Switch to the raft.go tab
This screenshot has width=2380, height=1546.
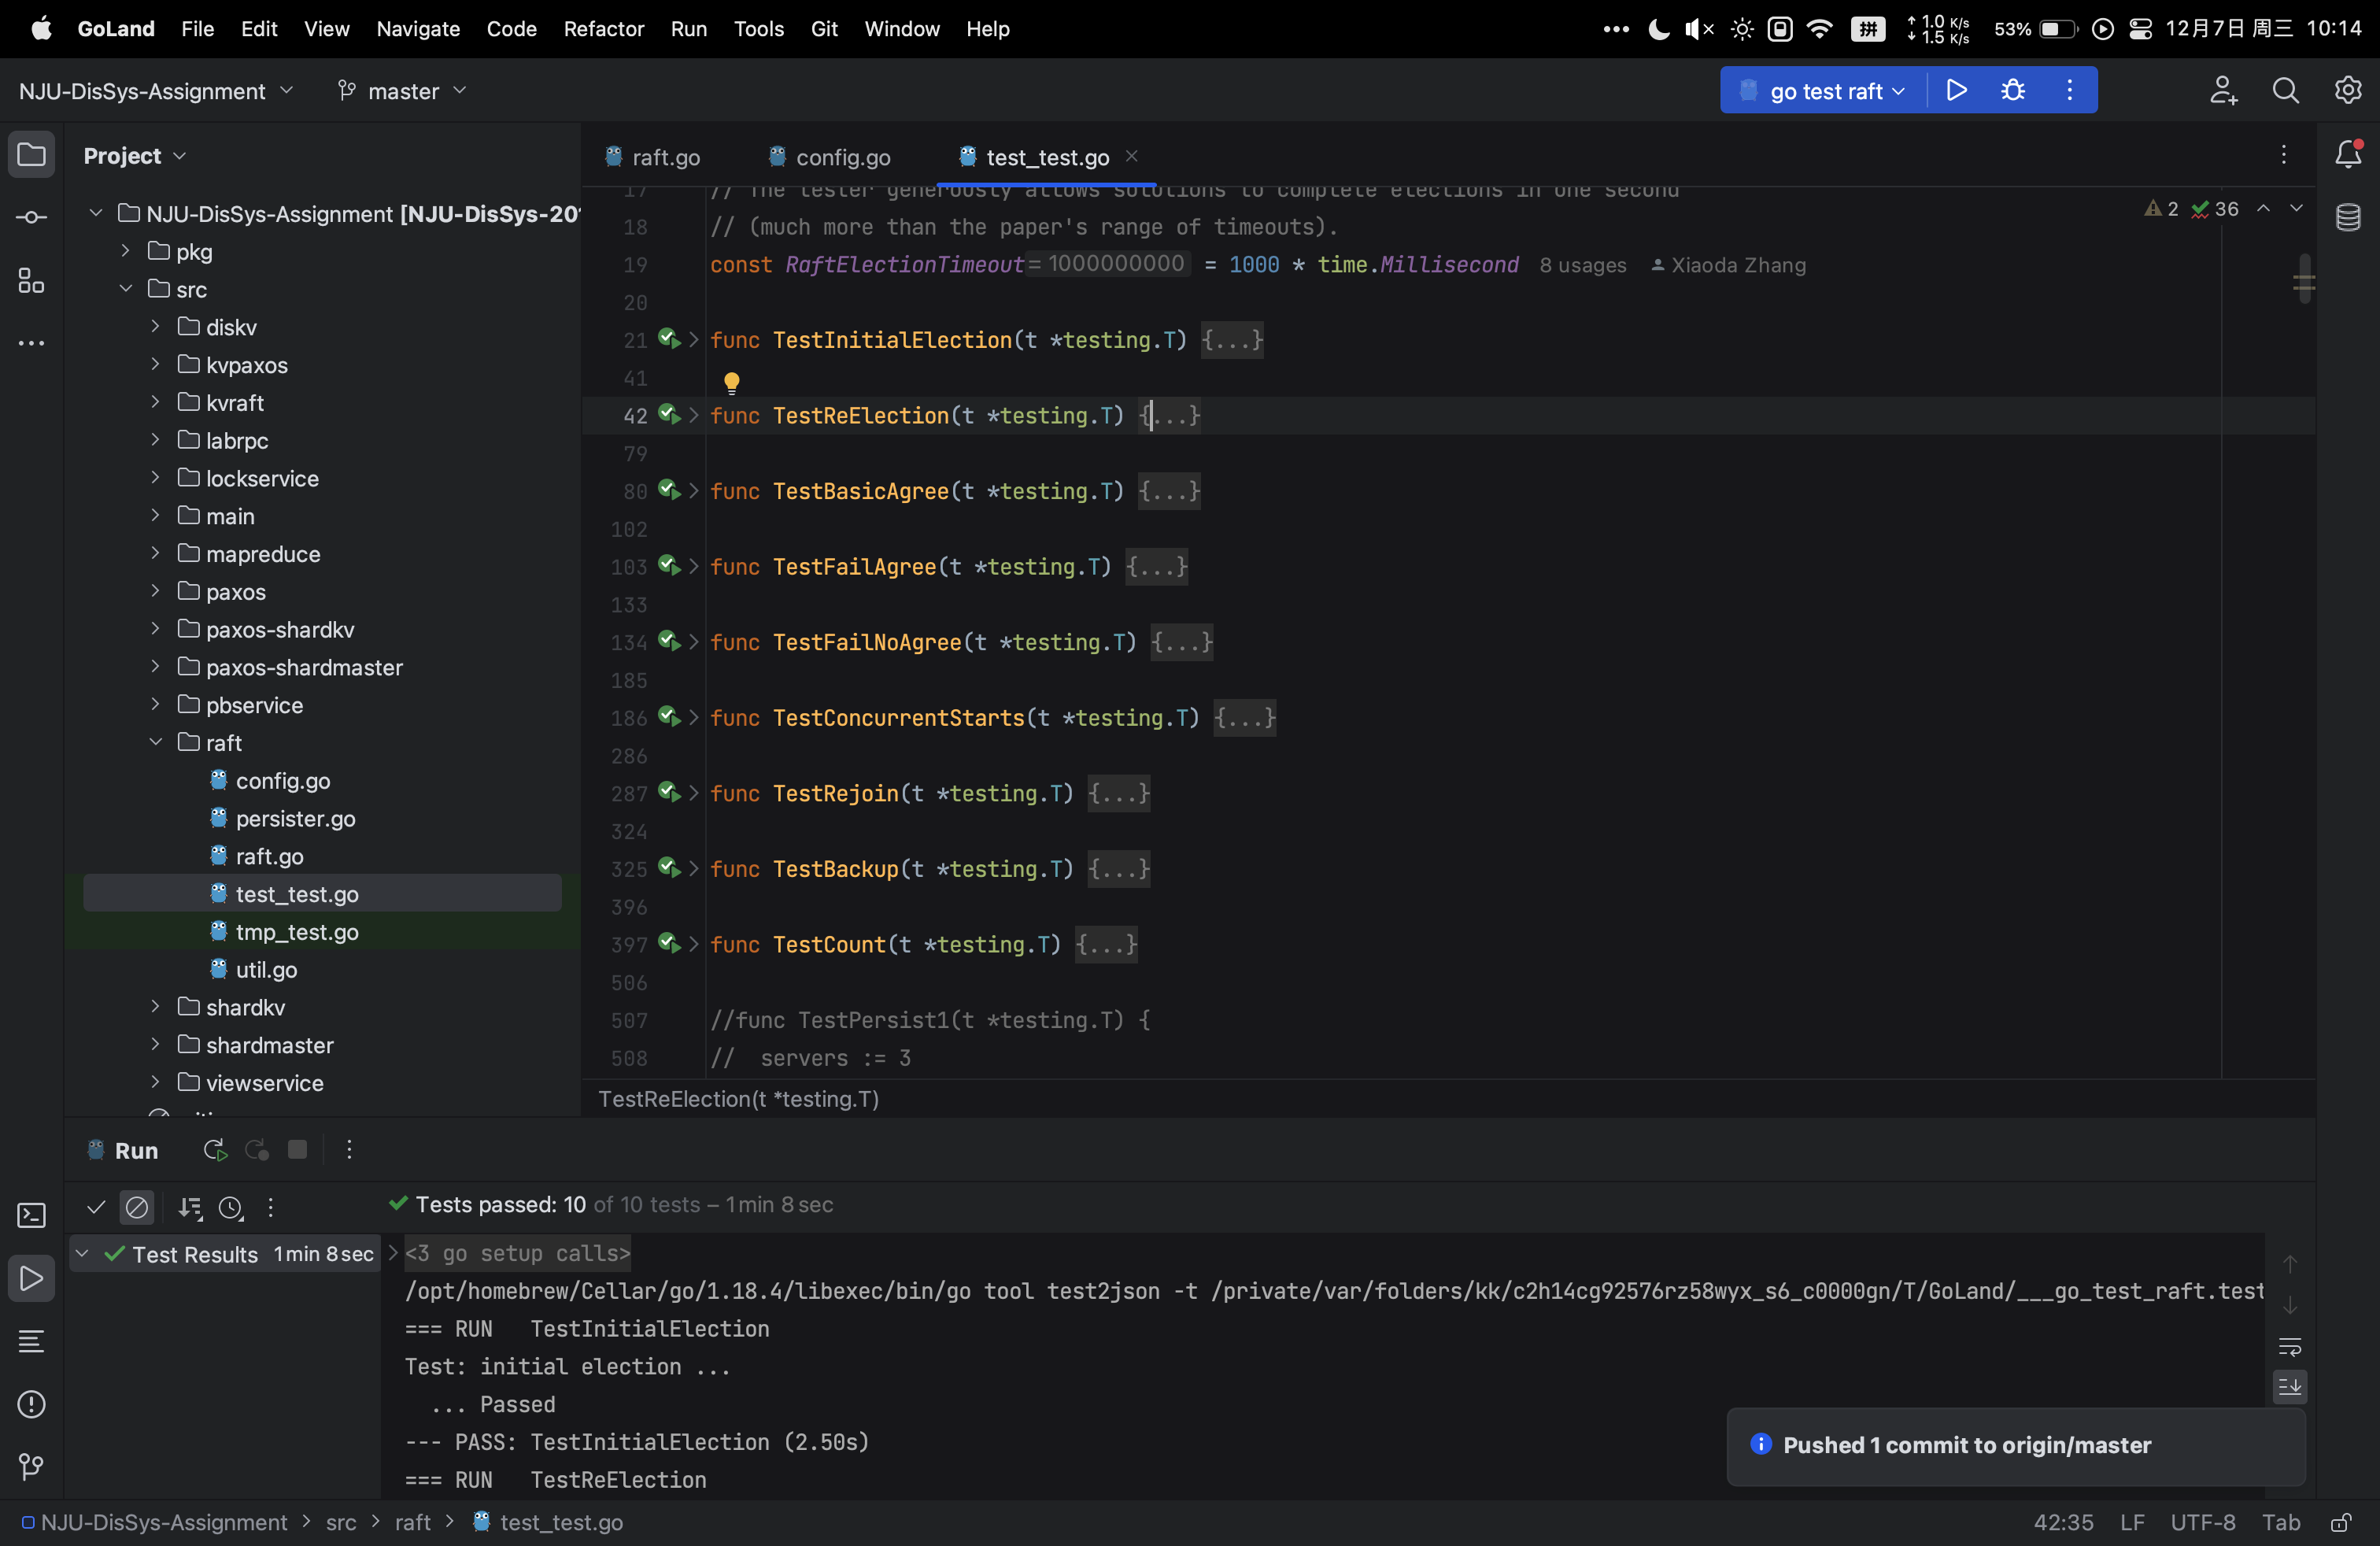coord(652,157)
